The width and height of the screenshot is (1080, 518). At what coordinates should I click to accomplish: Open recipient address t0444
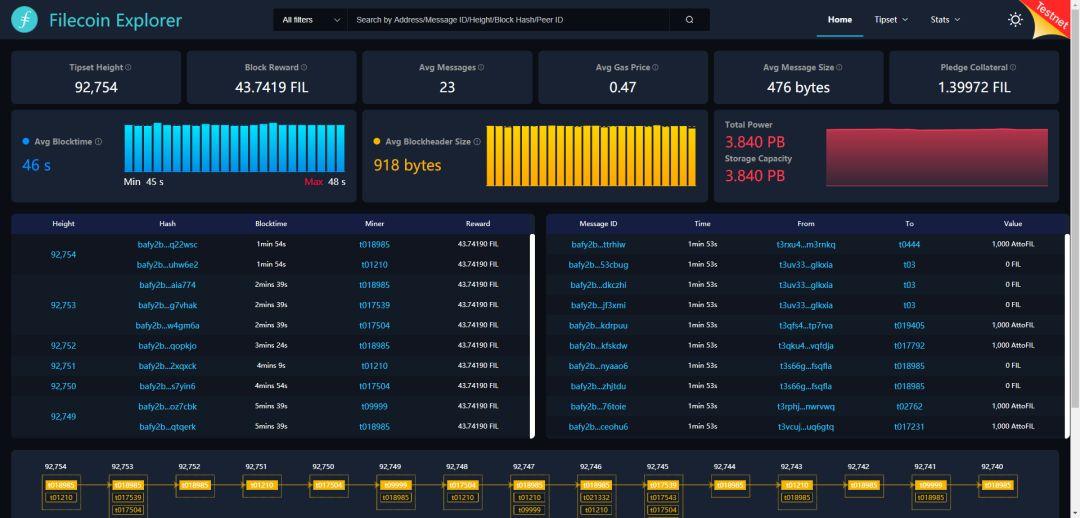909,245
